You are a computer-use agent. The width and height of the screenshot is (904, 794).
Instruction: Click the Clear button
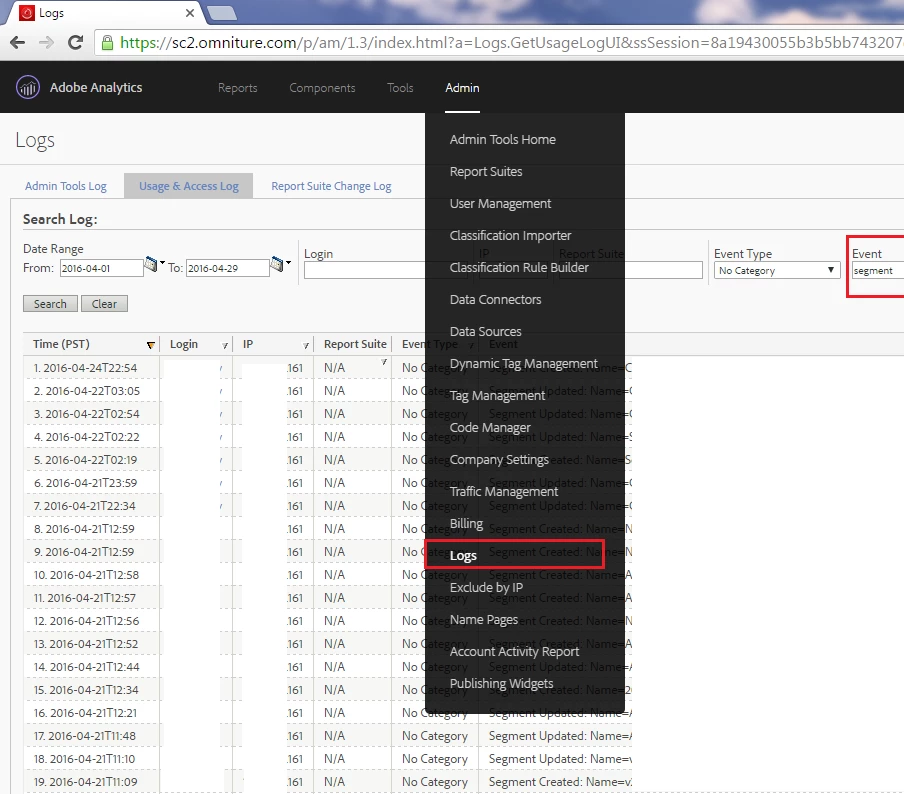[104, 304]
